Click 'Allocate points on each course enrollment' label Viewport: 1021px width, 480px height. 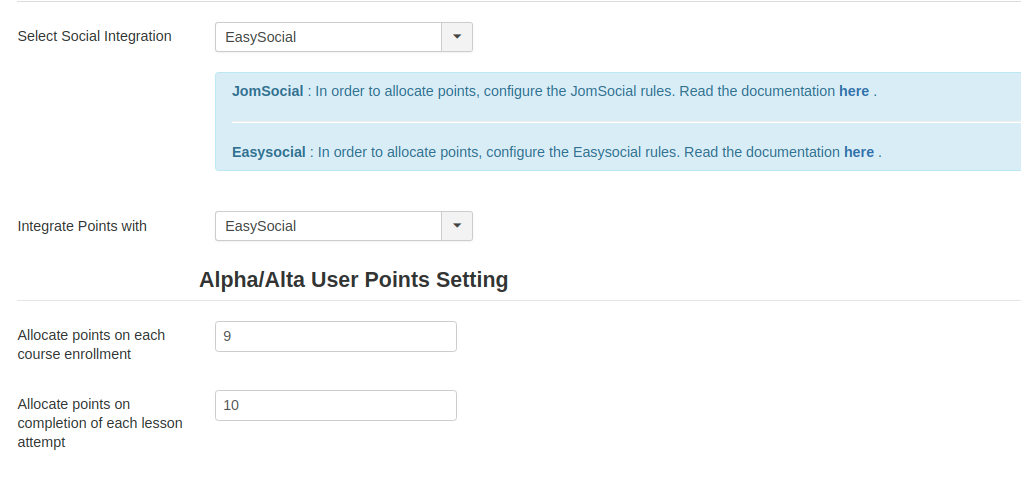tap(91, 344)
